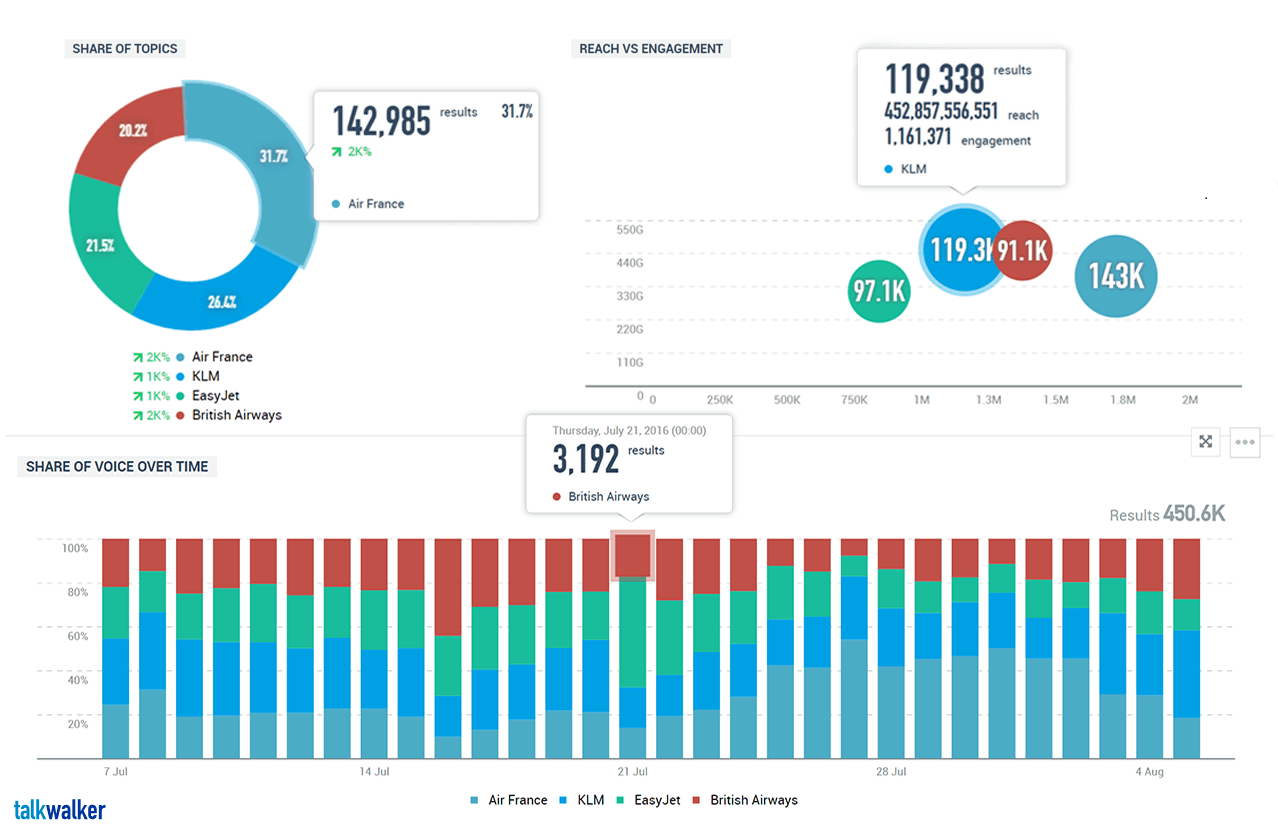Expand the SHARE OF TOPICS header
This screenshot has width=1278, height=830.
[x=124, y=48]
